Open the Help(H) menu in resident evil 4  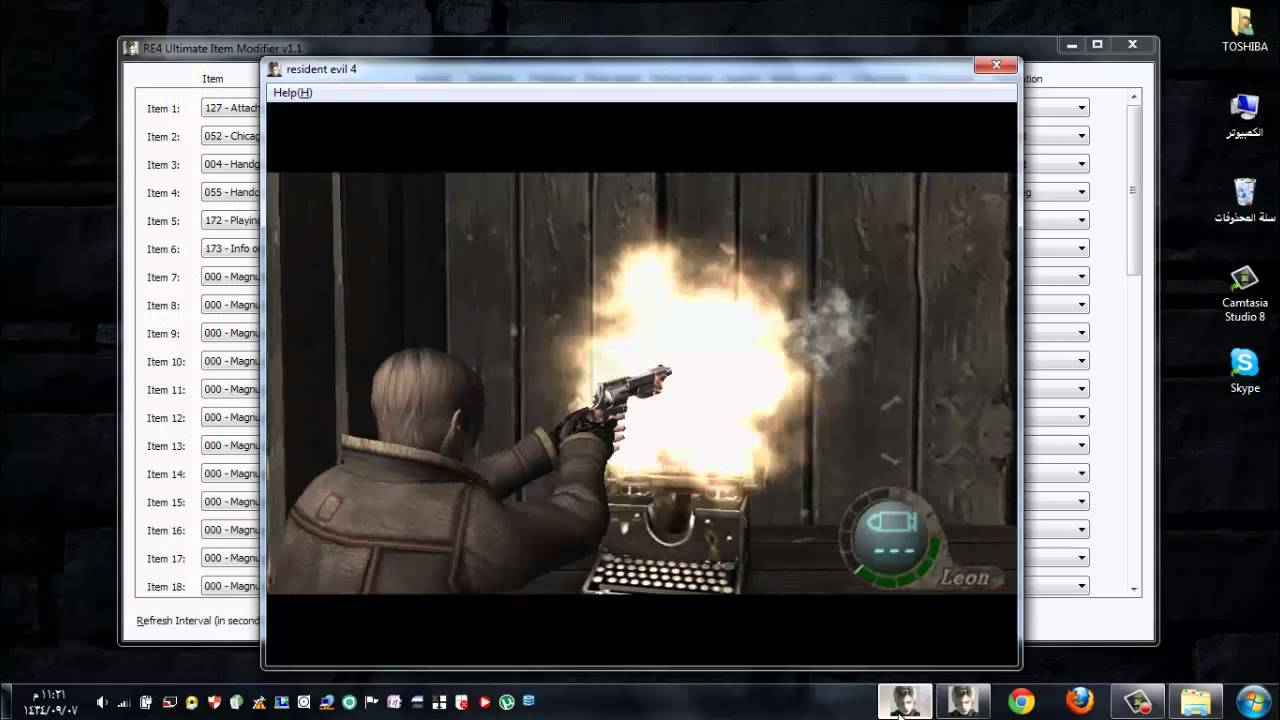(292, 93)
